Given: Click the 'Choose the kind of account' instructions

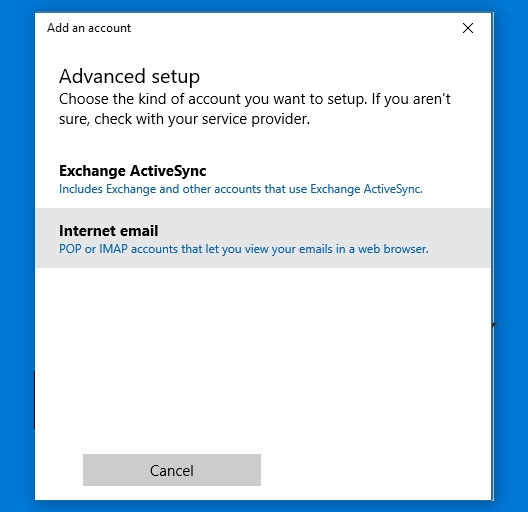Looking at the screenshot, I should [x=255, y=109].
